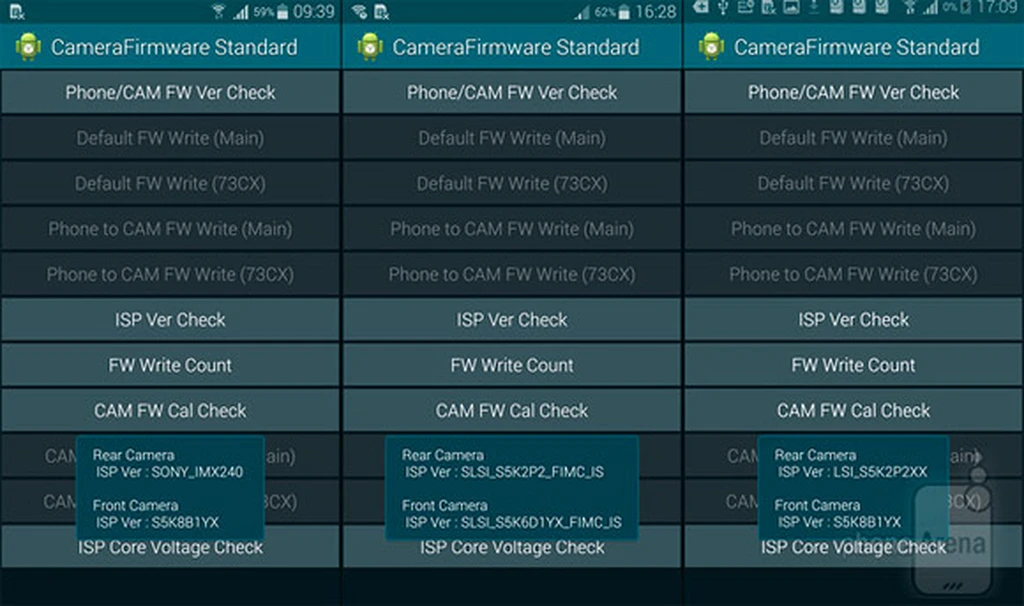The height and width of the screenshot is (606, 1024).
Task: Tap Default FW Write (Main) on the 09:39 screen
Action: [170, 138]
